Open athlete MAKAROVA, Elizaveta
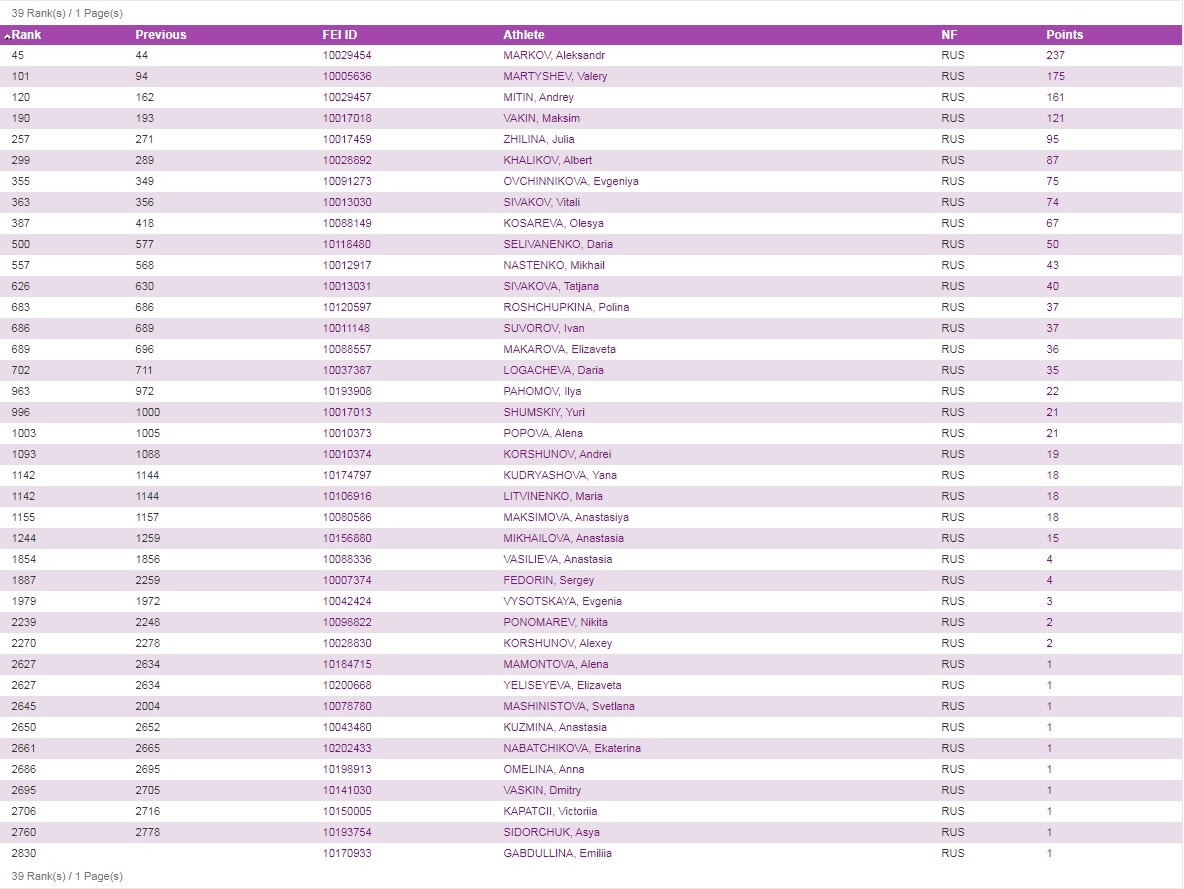 coord(560,350)
